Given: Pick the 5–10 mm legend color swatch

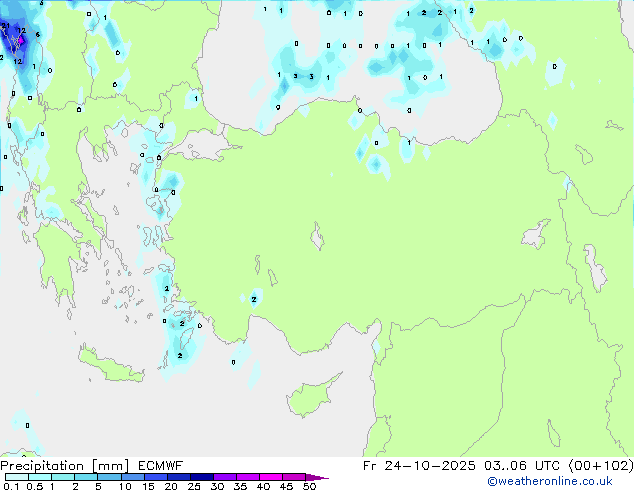Looking at the screenshot, I should click(x=109, y=477).
